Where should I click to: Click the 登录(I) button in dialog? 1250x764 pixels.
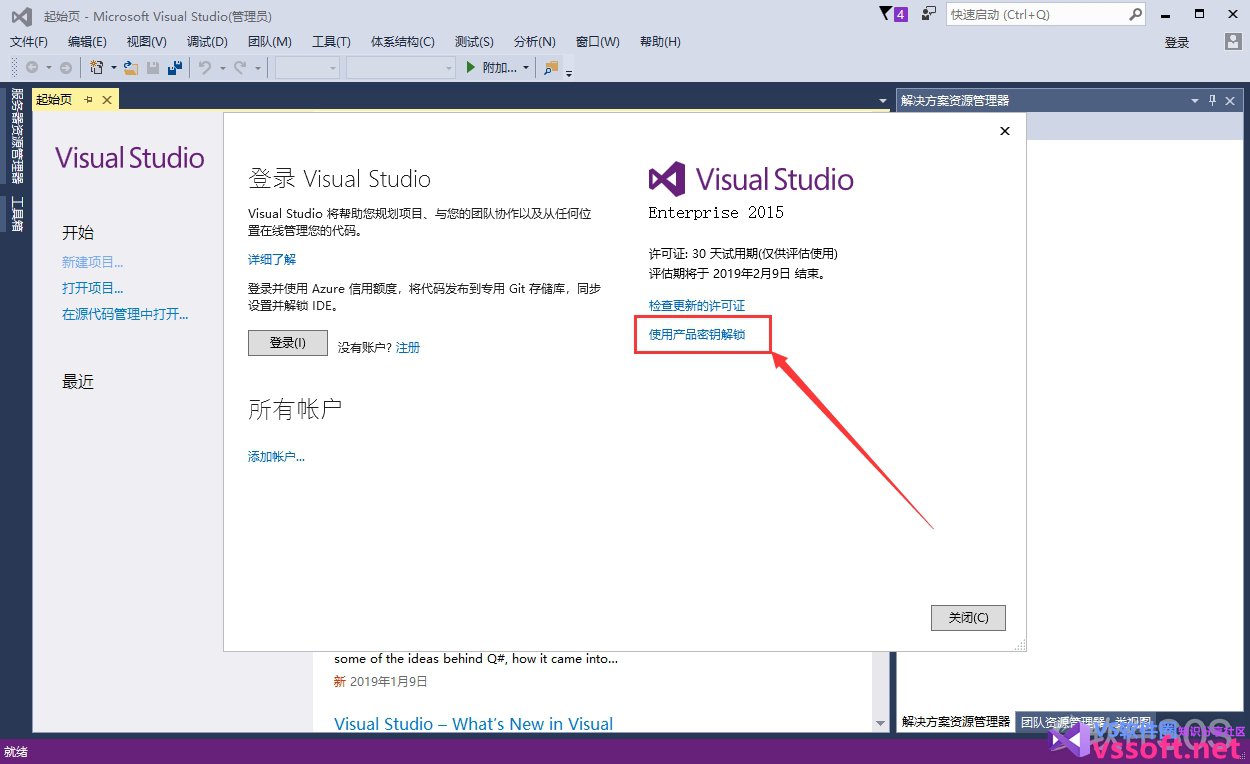(x=288, y=343)
